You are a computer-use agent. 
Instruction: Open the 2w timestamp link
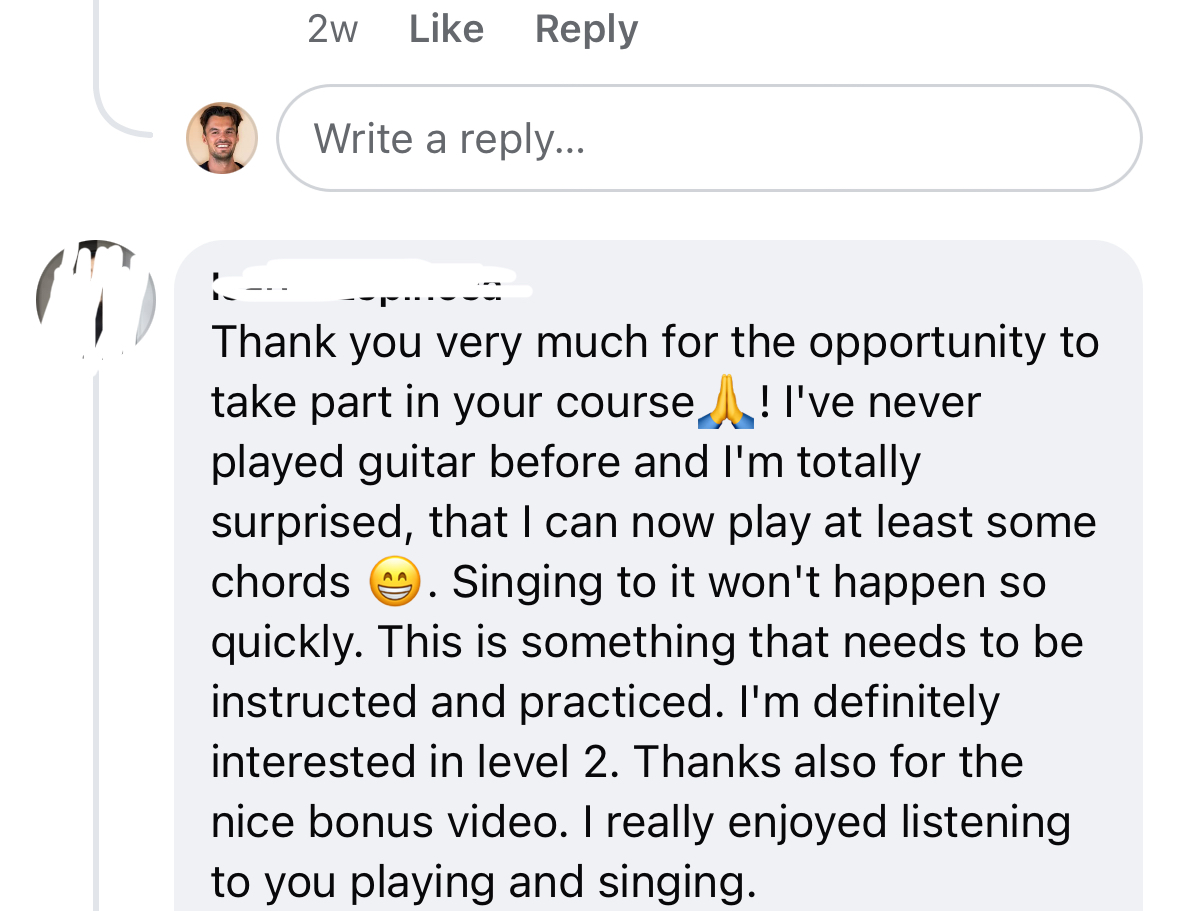click(x=332, y=29)
